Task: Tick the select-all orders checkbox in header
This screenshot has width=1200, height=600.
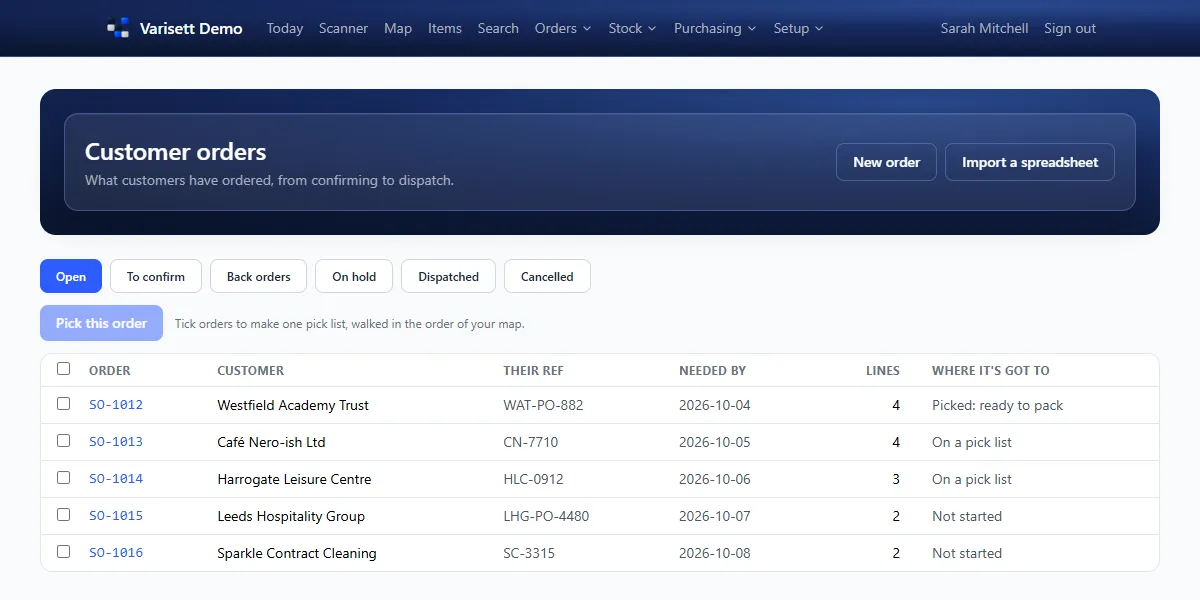Action: point(64,369)
